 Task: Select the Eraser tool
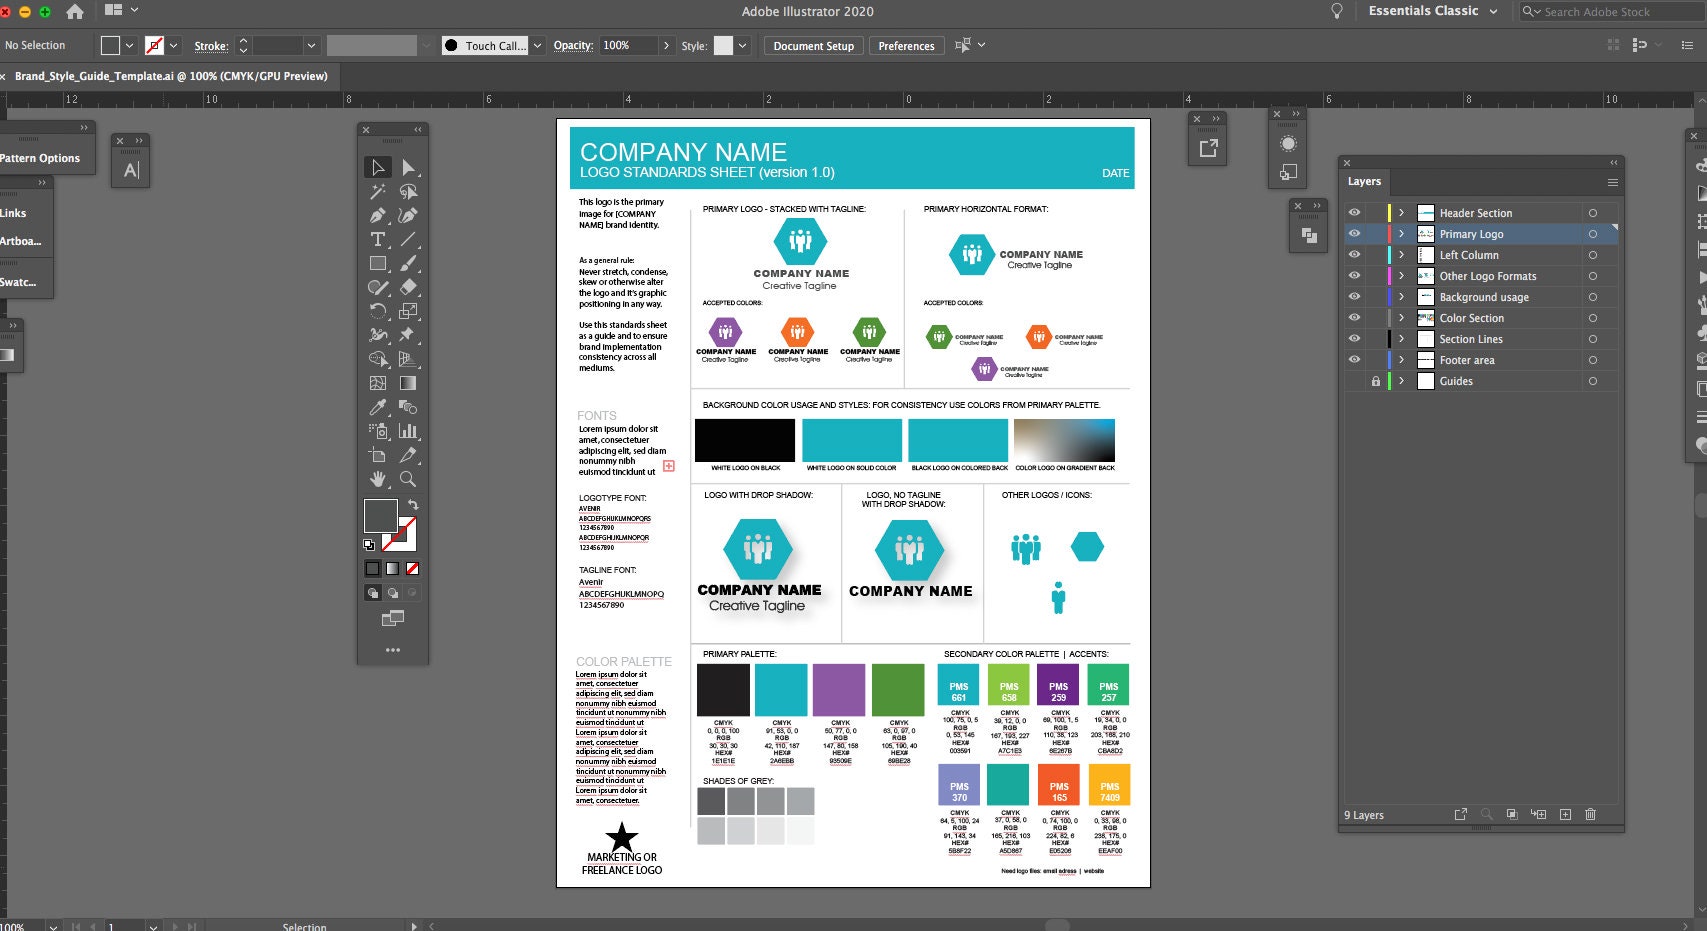409,287
